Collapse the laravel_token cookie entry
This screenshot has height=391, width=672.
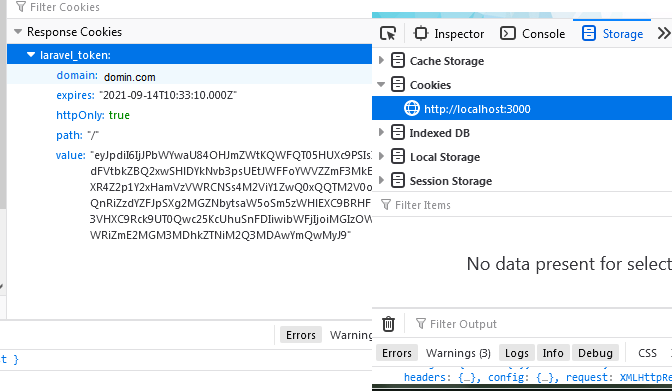point(31,55)
